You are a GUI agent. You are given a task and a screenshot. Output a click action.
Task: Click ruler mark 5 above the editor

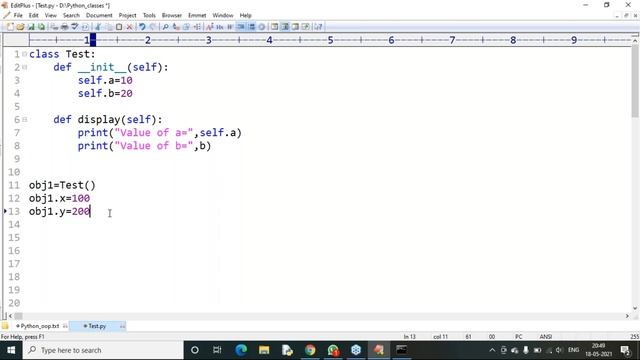(x=330, y=40)
